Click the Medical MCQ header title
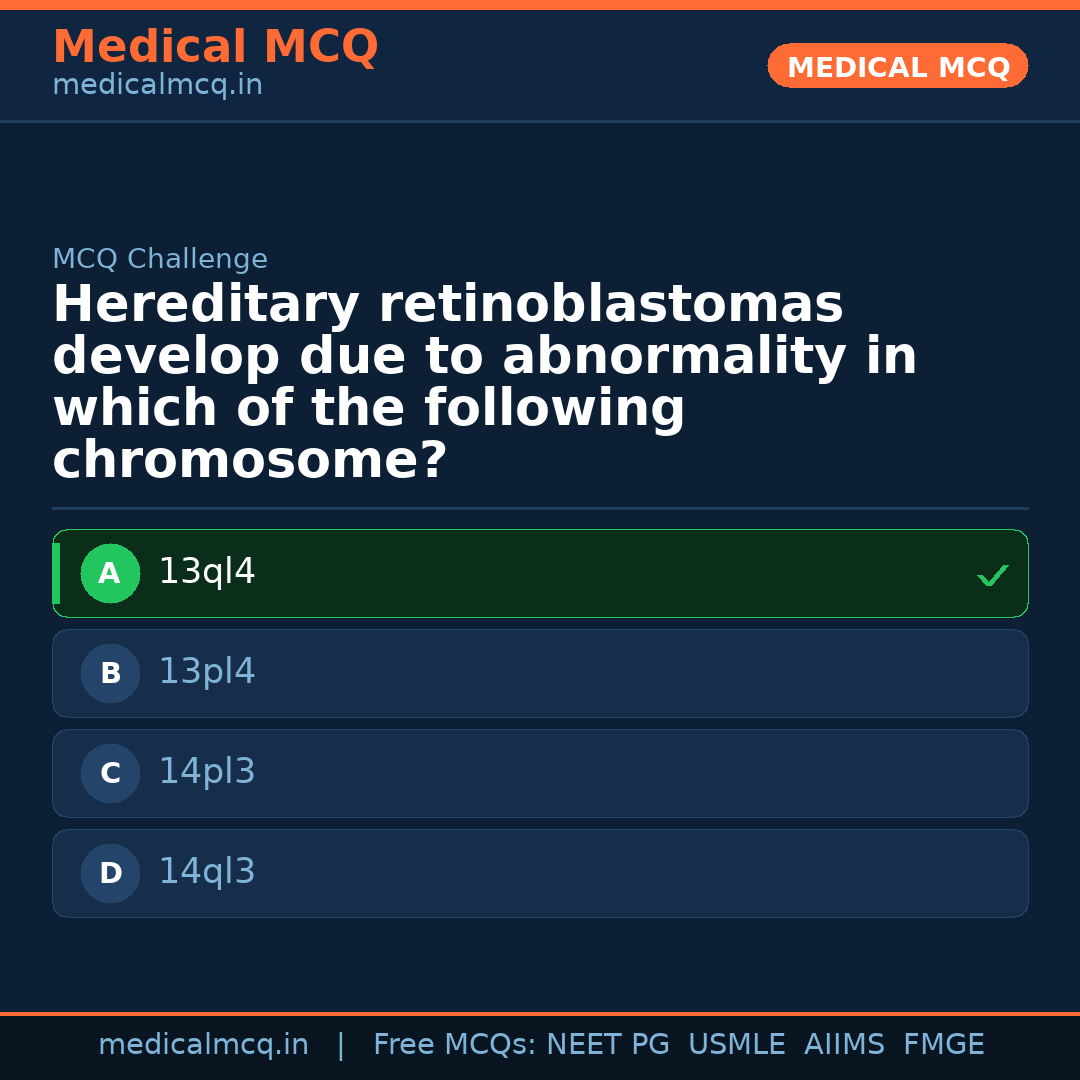 click(215, 47)
